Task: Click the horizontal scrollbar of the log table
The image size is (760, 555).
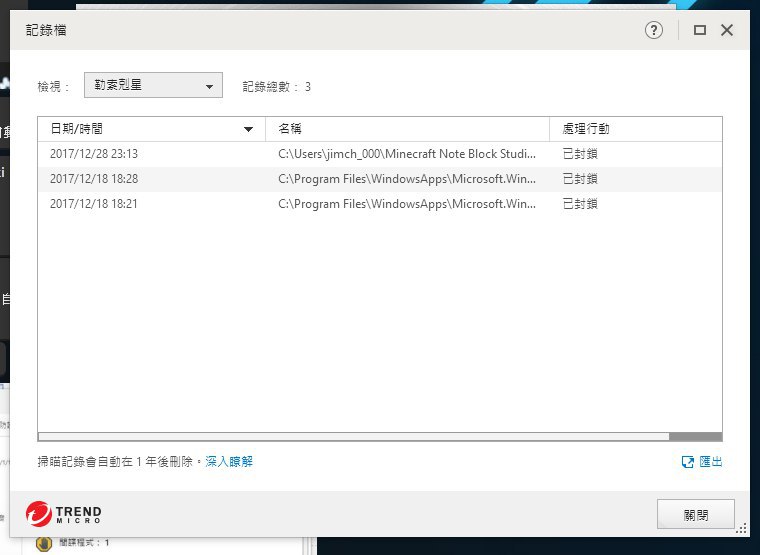Action: point(354,437)
